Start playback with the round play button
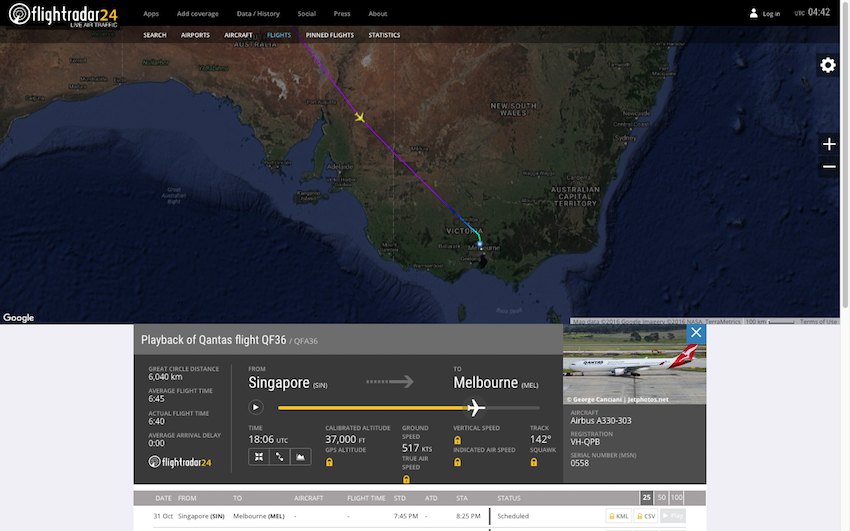The height and width of the screenshot is (531, 850). point(255,407)
